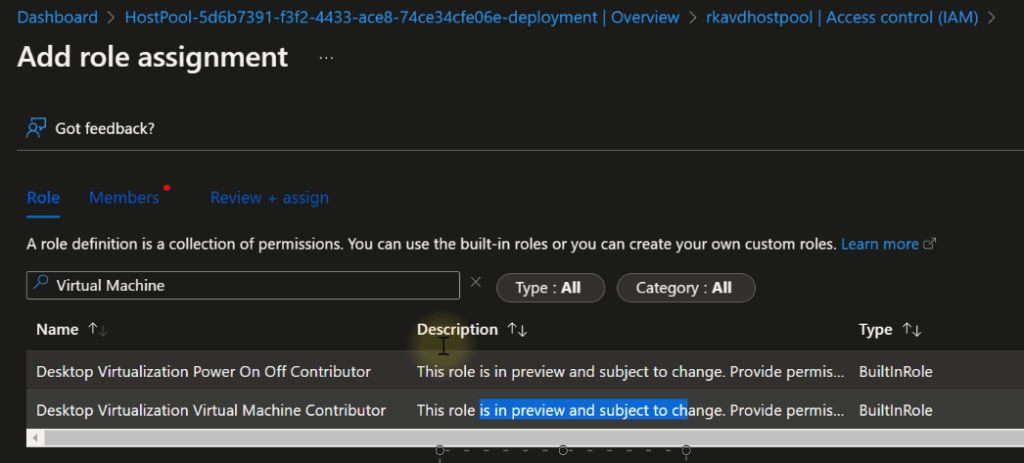Open the Type : All filter

[x=550, y=288]
